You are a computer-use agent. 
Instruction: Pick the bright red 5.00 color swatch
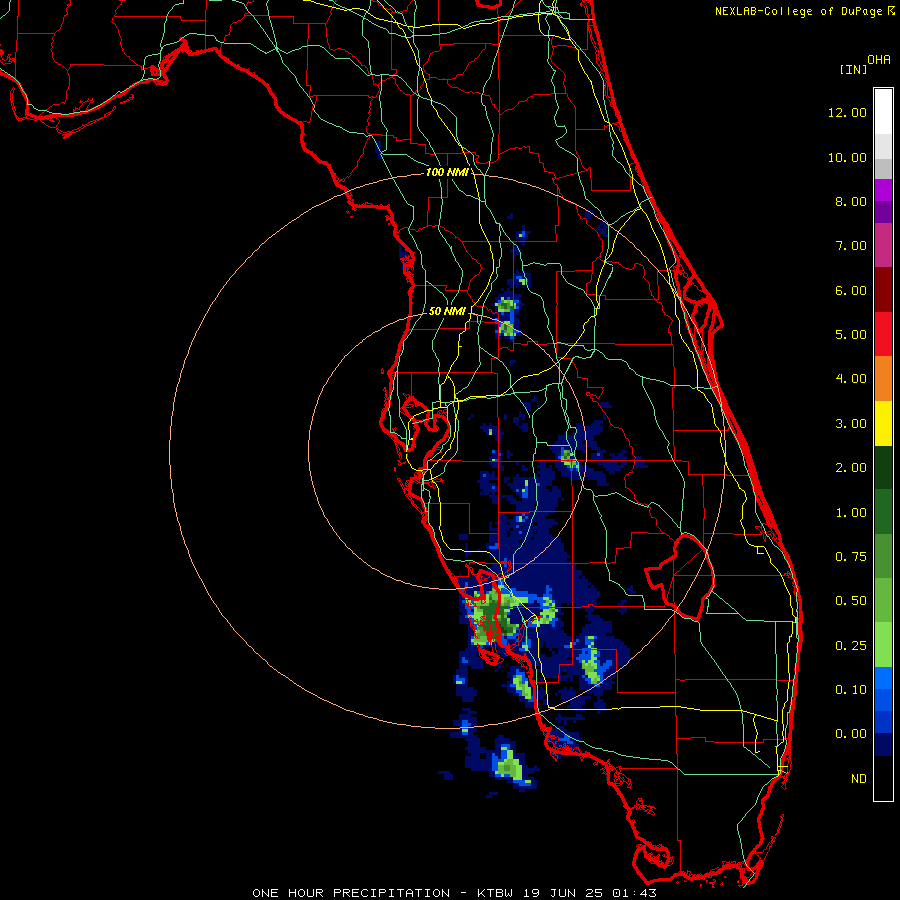pos(883,334)
